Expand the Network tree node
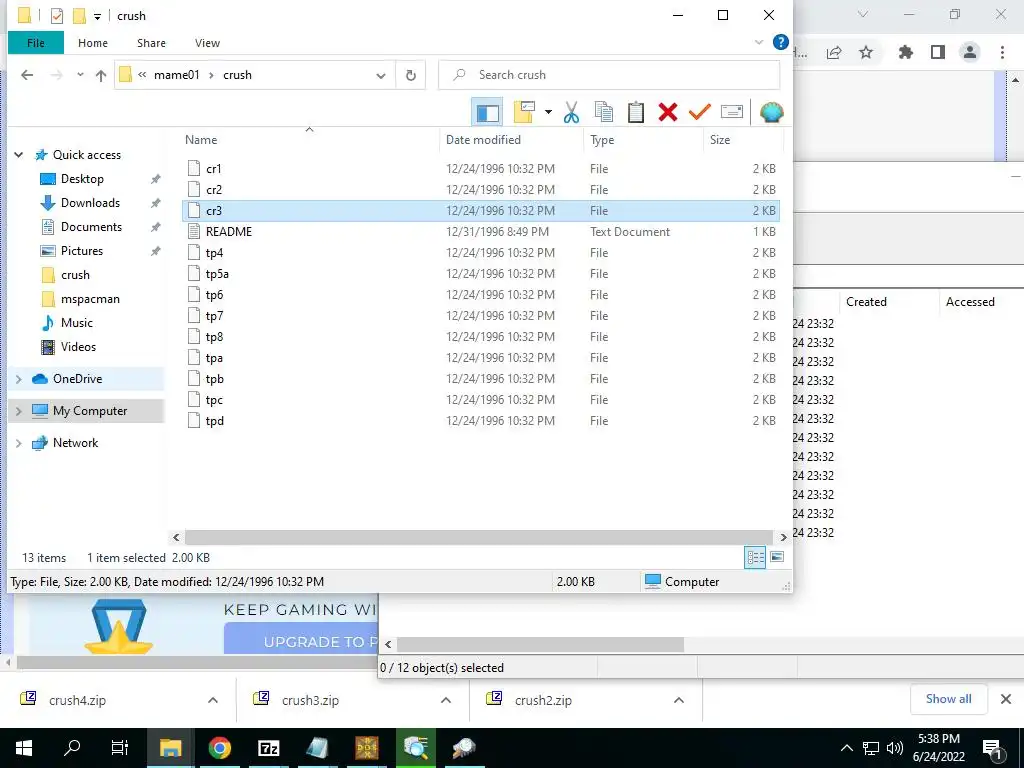Image resolution: width=1024 pixels, height=768 pixels. click(x=19, y=443)
